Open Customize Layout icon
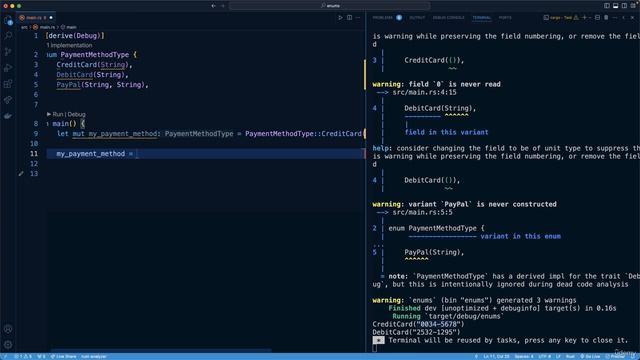Viewport: 640px width, 360px height. (x=633, y=6)
